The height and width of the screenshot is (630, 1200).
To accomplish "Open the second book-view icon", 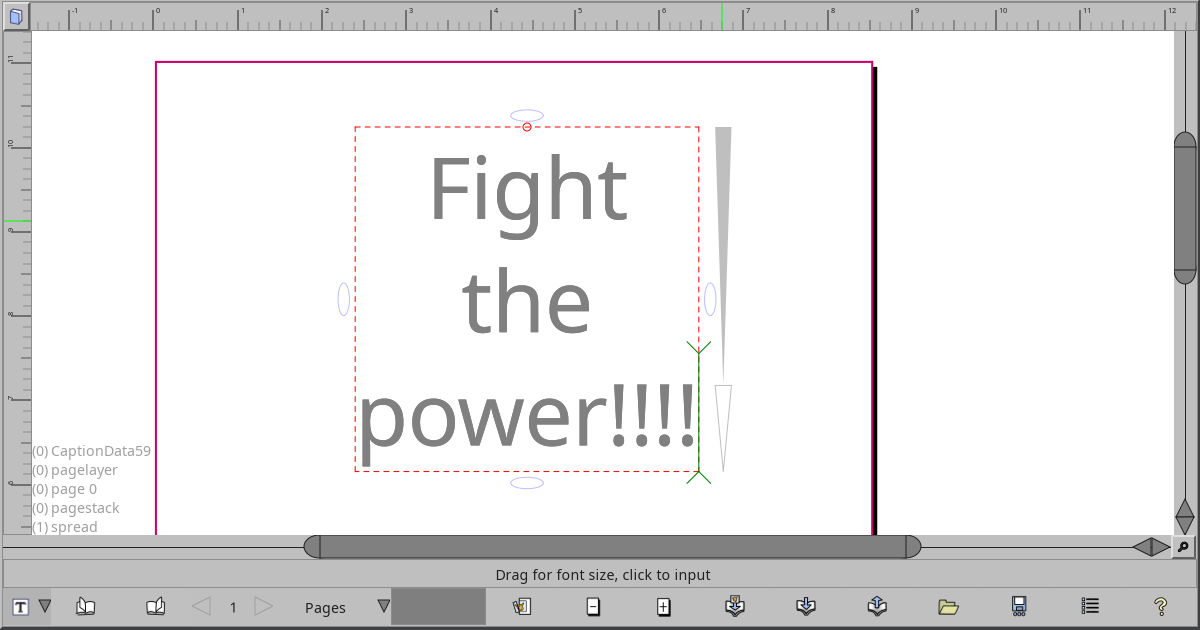I will pyautogui.click(x=156, y=606).
